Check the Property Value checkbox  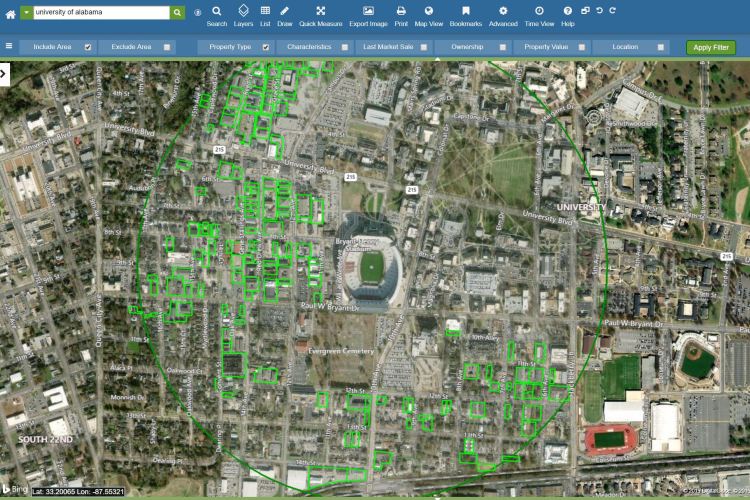[x=582, y=47]
